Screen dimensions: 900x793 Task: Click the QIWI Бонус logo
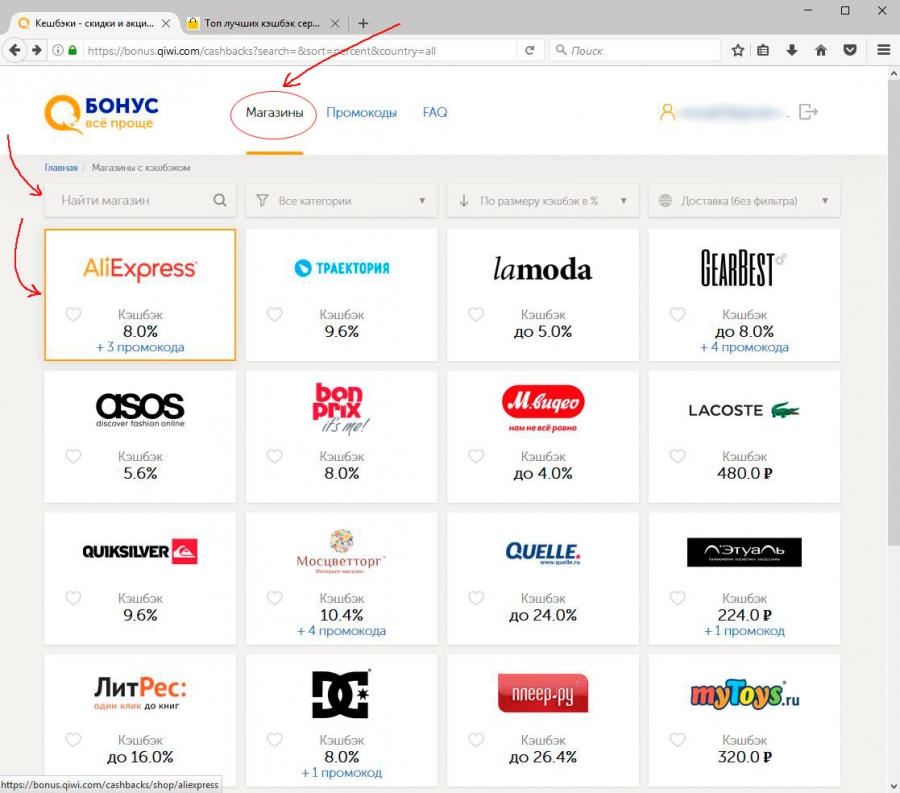tap(102, 113)
